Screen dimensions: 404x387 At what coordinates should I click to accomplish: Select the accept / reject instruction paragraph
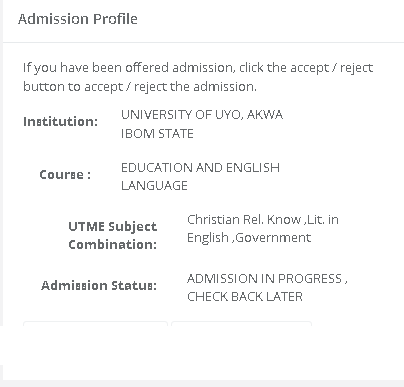(x=198, y=77)
